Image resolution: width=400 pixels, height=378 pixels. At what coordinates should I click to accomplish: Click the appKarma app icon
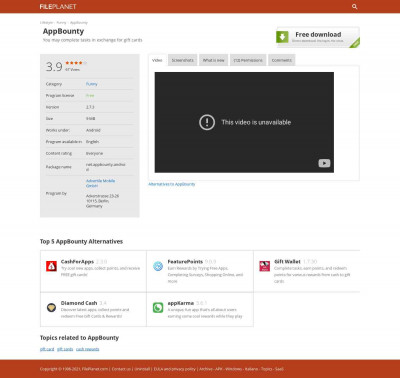click(158, 307)
